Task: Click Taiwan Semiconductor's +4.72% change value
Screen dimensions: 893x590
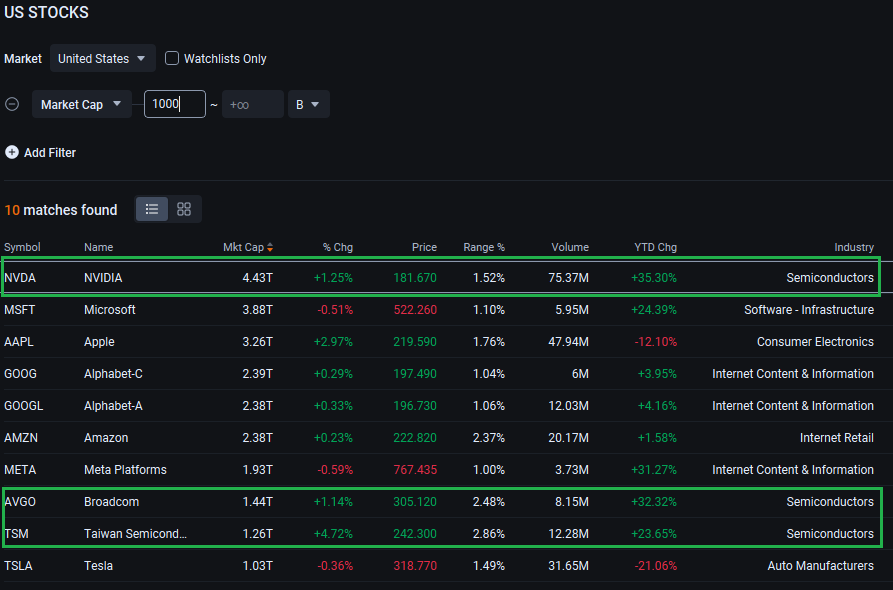Action: (x=333, y=534)
